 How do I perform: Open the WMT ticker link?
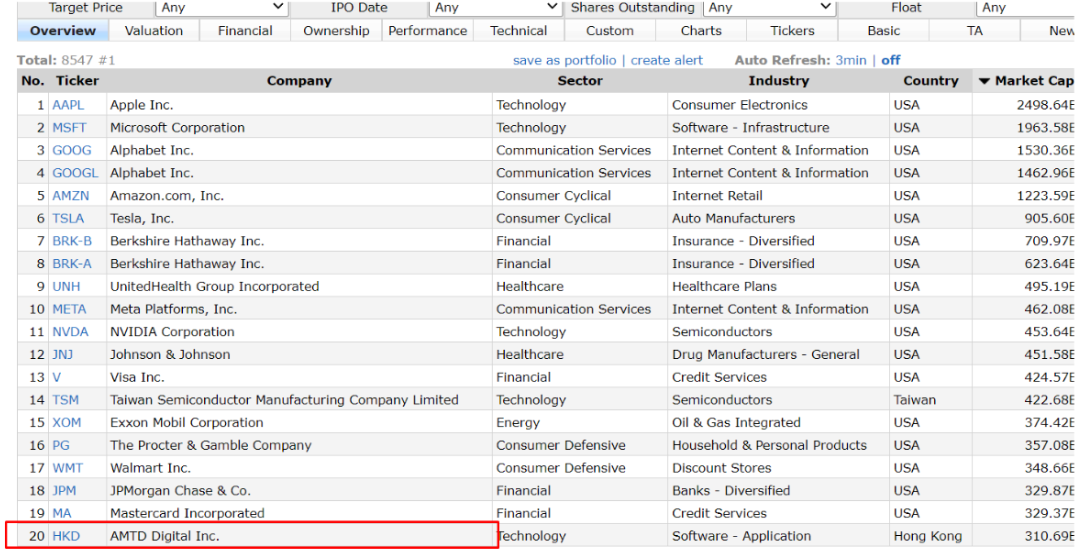point(67,468)
